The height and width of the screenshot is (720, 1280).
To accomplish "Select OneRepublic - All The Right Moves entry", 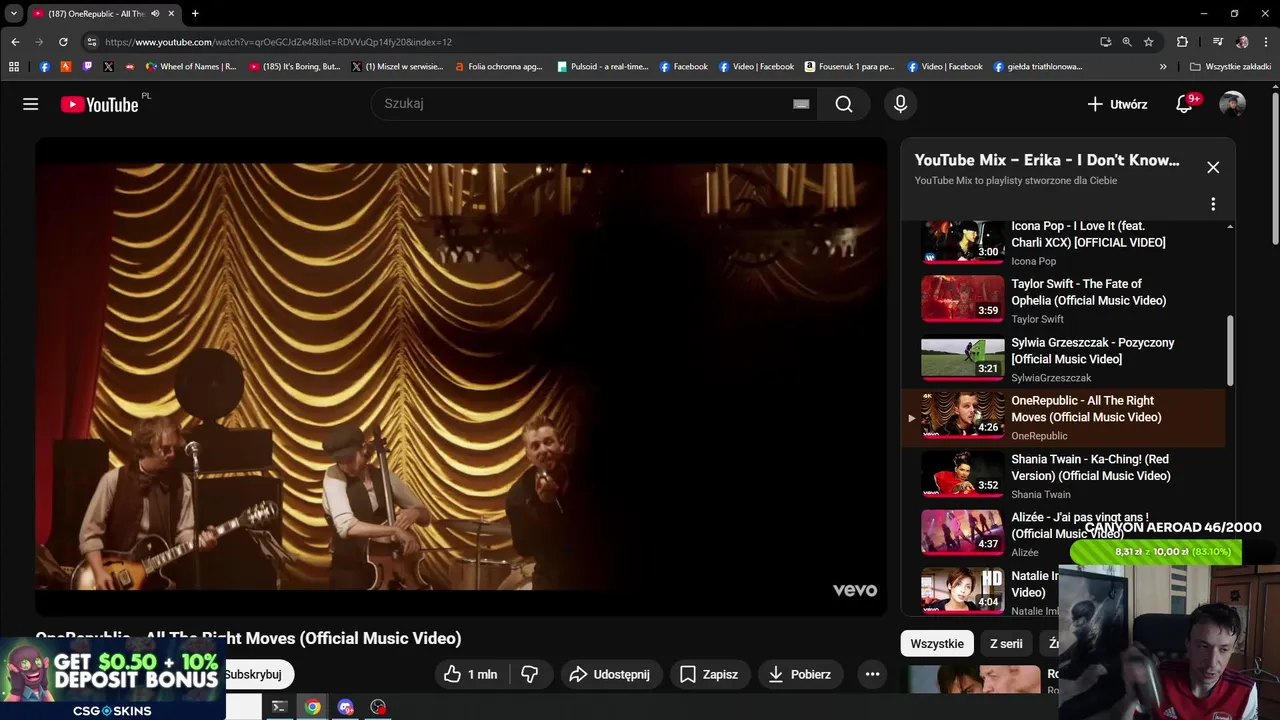I will [x=1065, y=417].
